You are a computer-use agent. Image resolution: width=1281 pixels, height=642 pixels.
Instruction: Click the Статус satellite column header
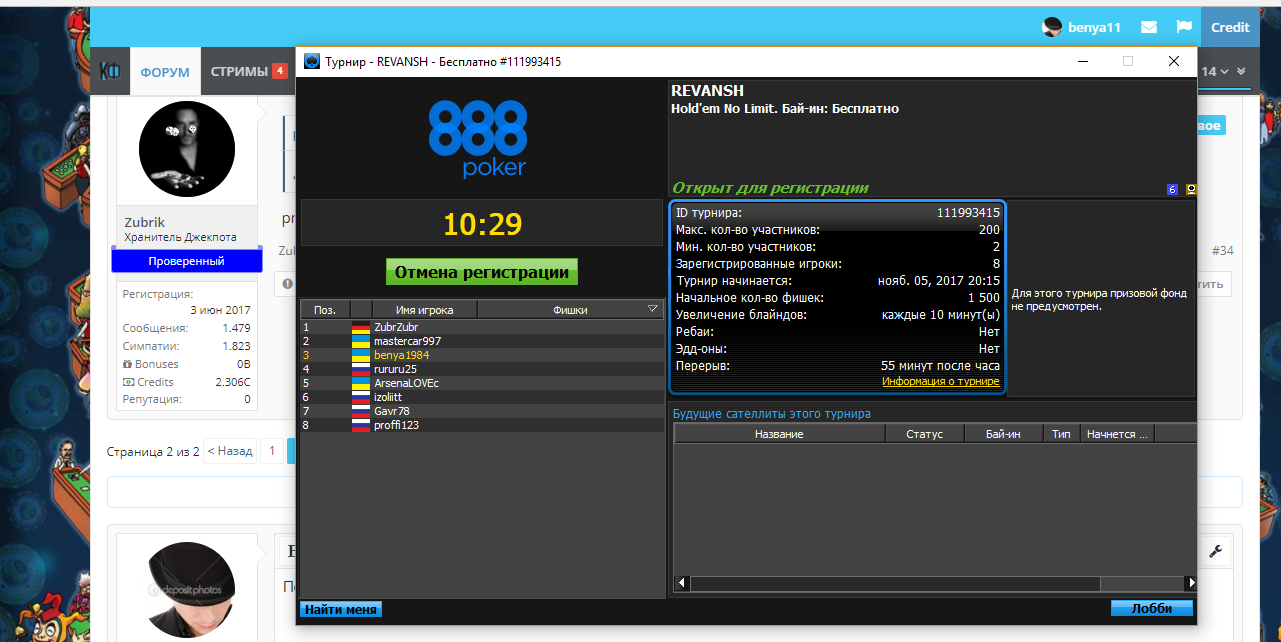click(x=925, y=434)
